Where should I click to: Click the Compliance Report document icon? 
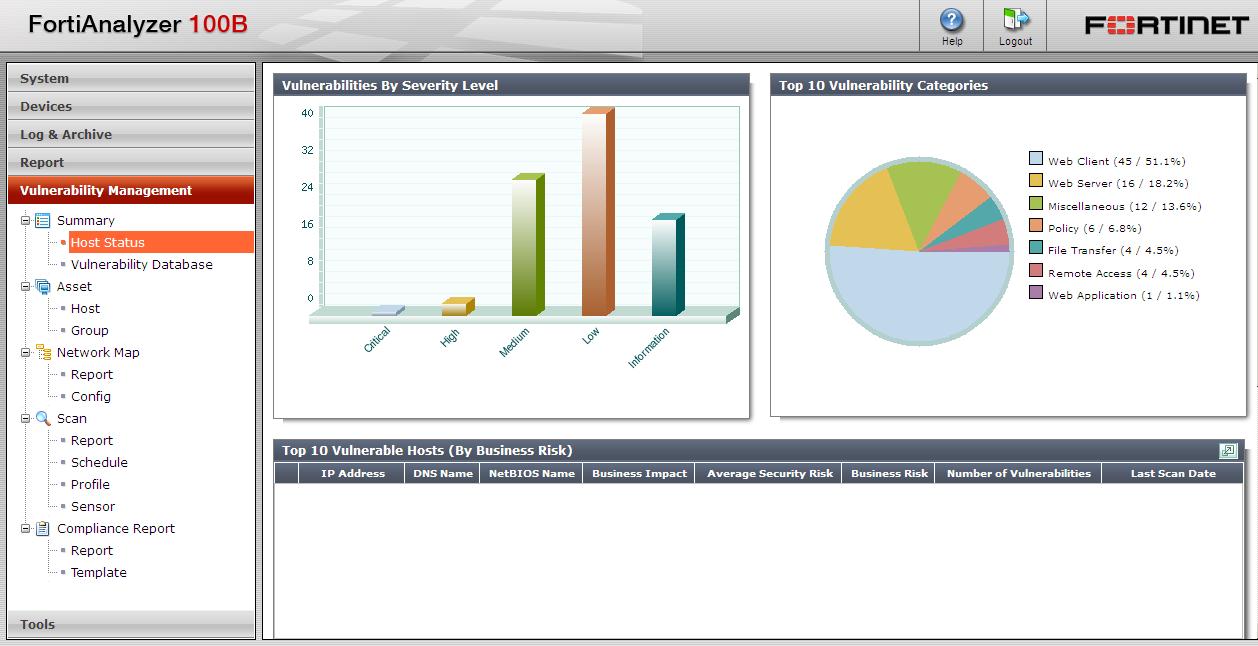pos(43,528)
